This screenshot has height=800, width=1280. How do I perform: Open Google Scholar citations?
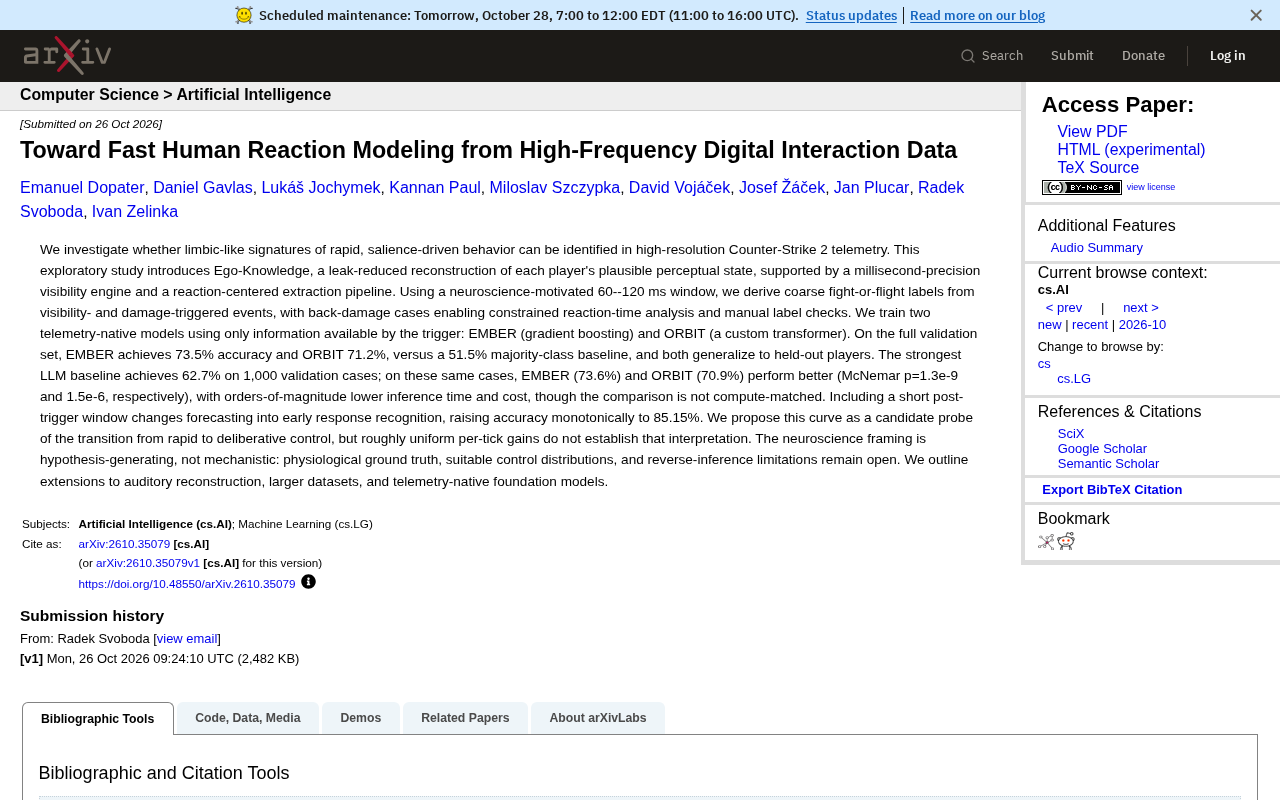[x=1102, y=449]
